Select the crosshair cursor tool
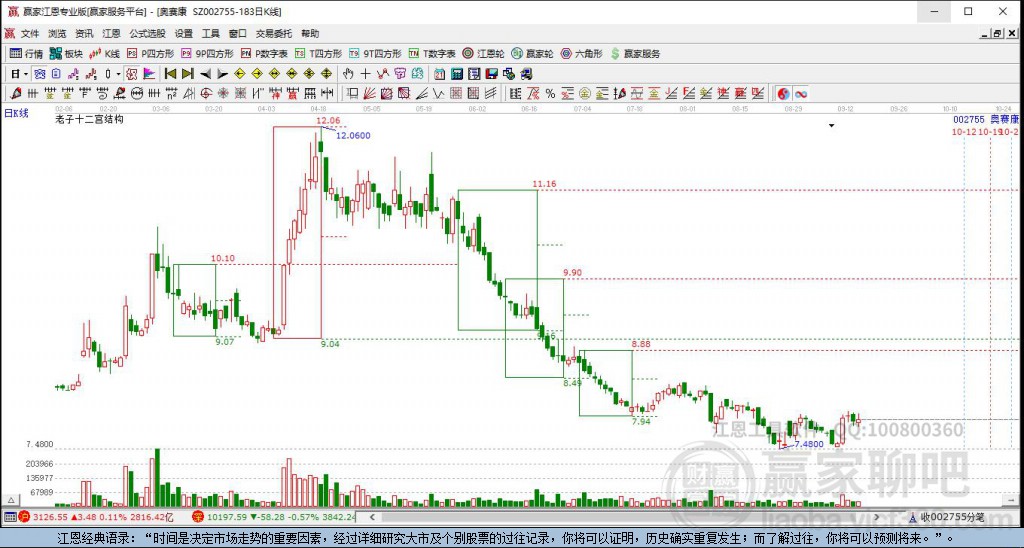Screen dimensions: 1024x548 click(x=366, y=73)
